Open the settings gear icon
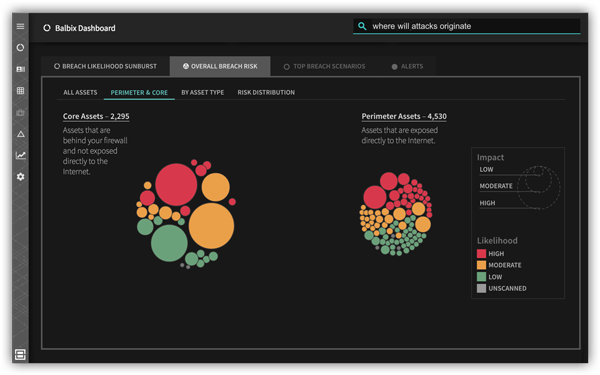Viewport: 600px width, 375px height. pos(21,177)
